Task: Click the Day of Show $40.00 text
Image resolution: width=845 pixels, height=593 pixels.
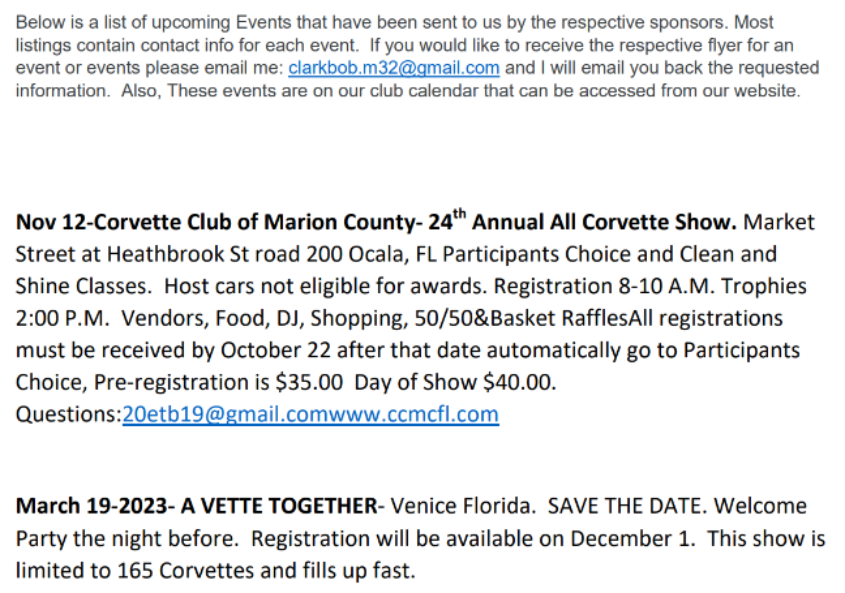Action: (x=455, y=382)
